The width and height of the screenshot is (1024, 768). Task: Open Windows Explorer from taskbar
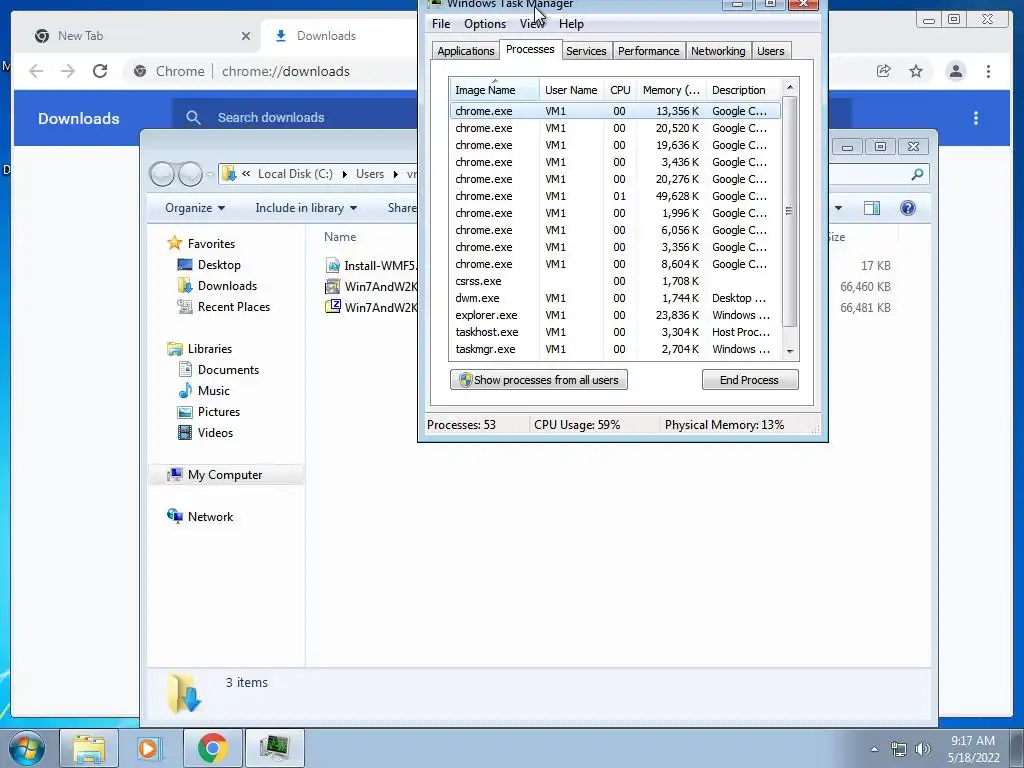tap(89, 748)
